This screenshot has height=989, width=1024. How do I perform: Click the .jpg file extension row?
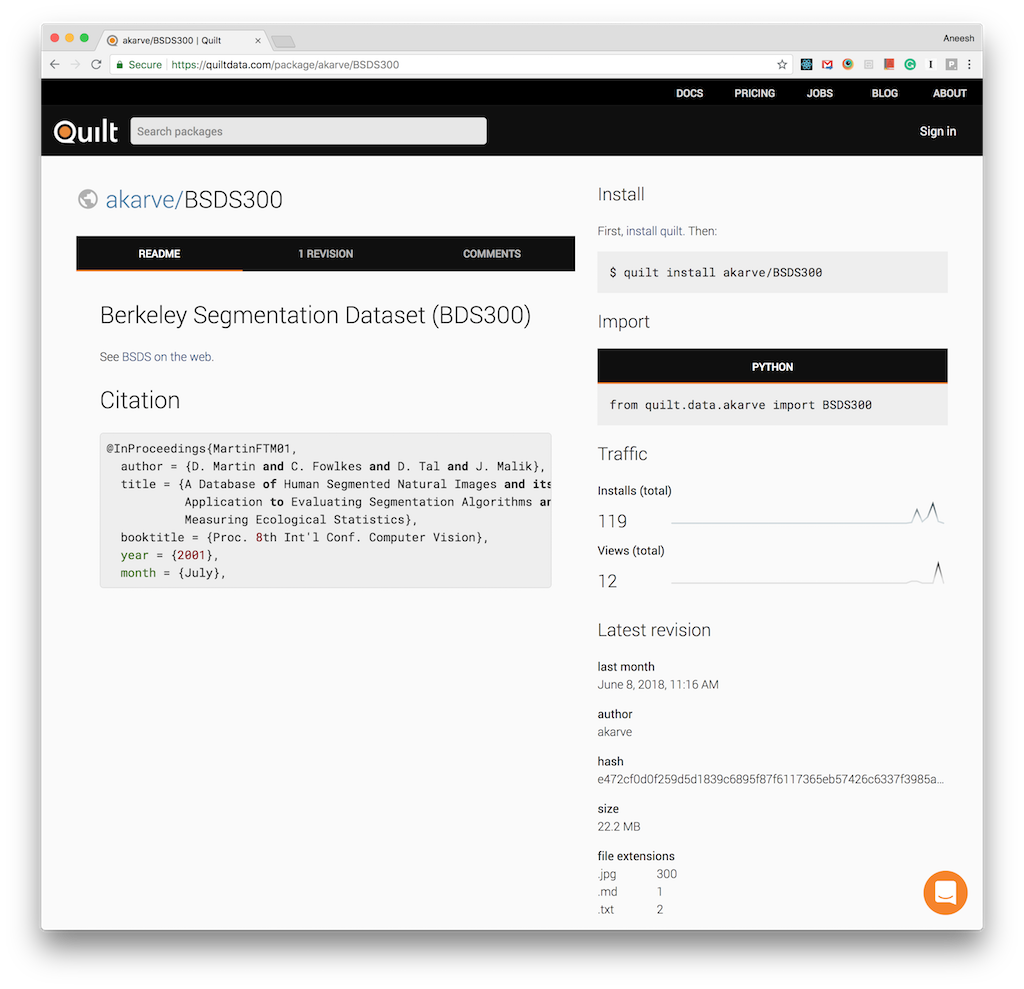tap(637, 873)
